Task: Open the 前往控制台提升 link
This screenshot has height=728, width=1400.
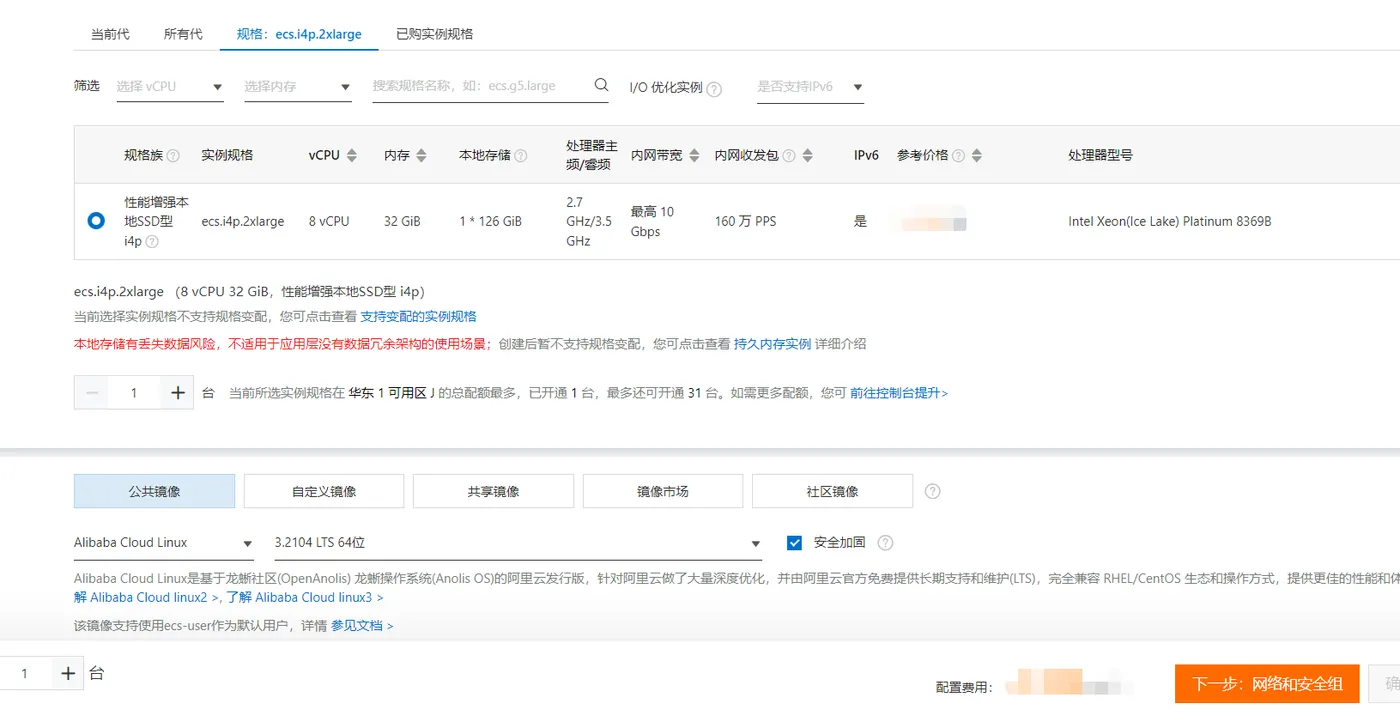Action: point(899,393)
